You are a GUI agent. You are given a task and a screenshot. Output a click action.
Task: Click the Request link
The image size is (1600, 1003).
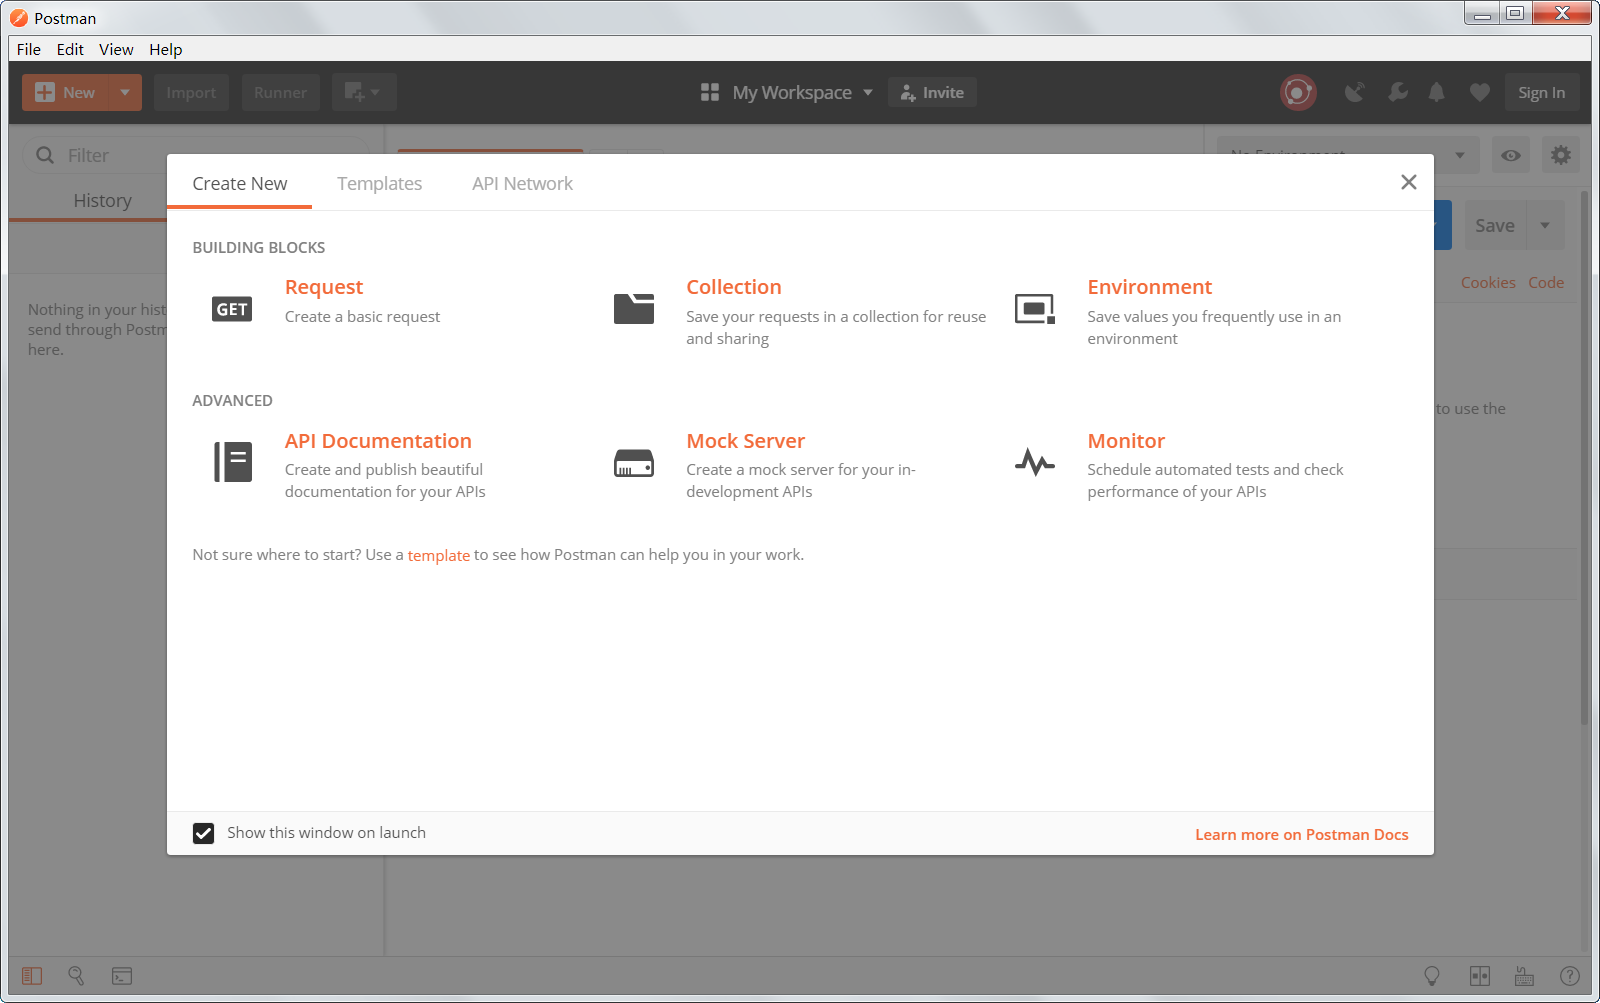324,288
